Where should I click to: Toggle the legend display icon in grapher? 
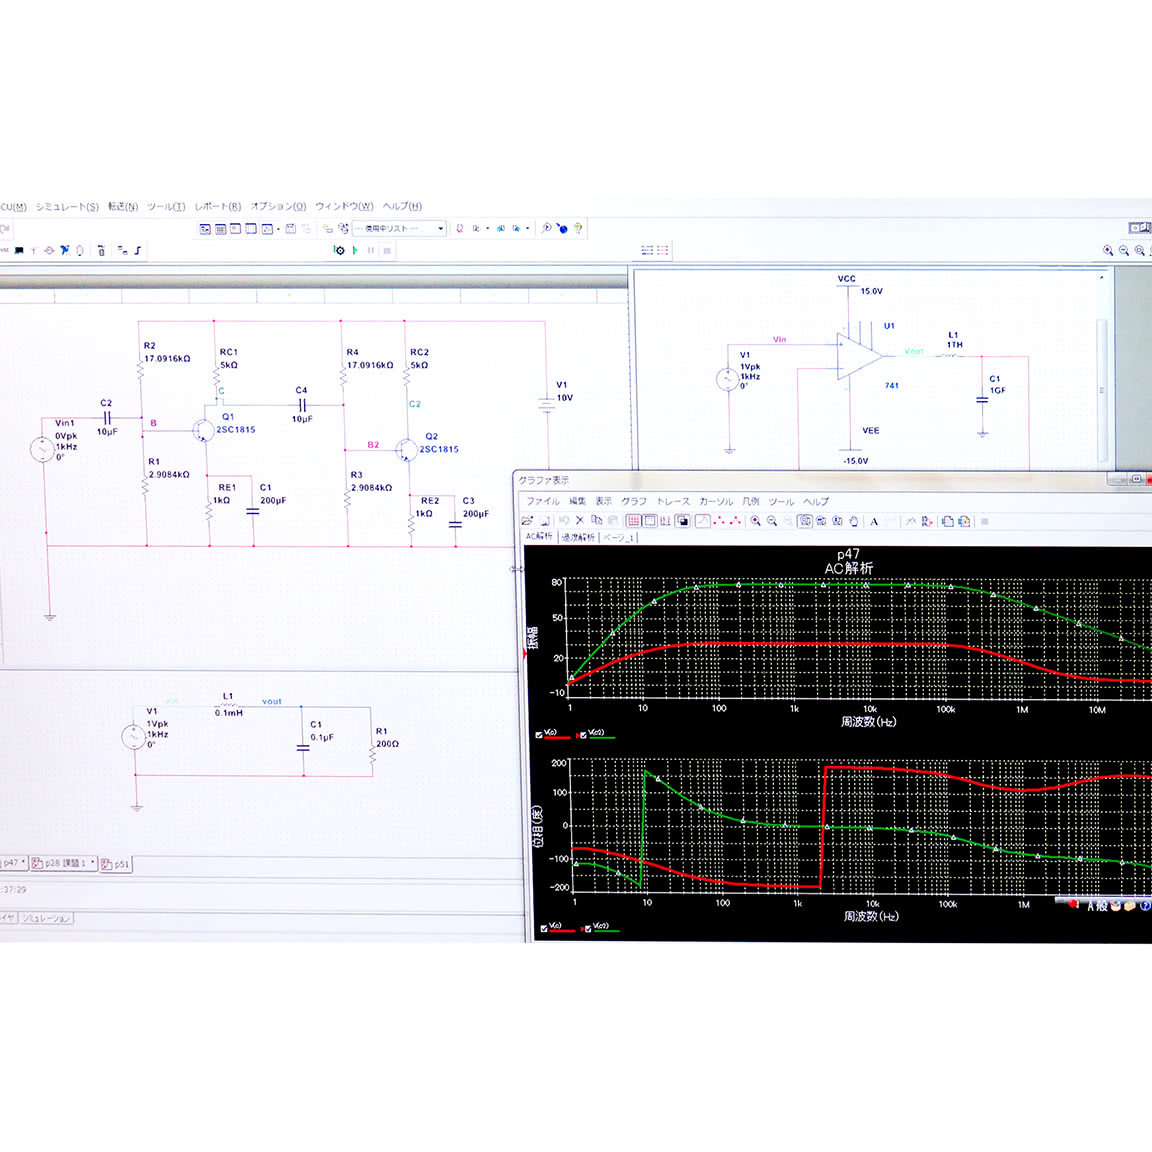[649, 521]
